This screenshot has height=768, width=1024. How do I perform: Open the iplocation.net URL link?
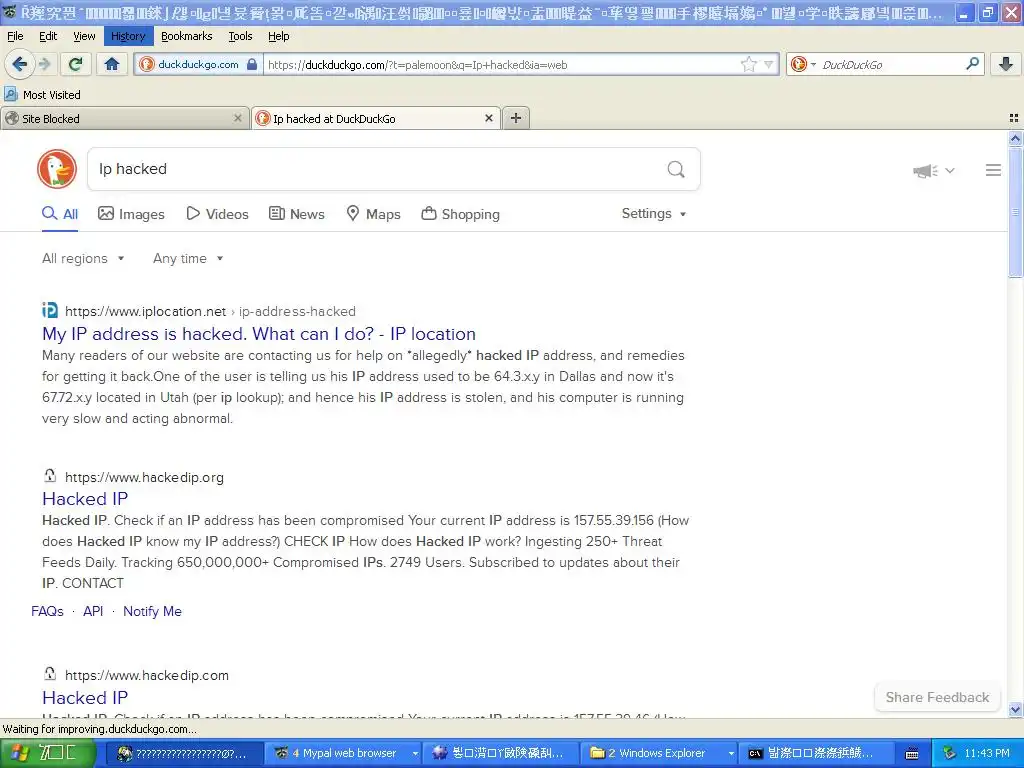[210, 312]
